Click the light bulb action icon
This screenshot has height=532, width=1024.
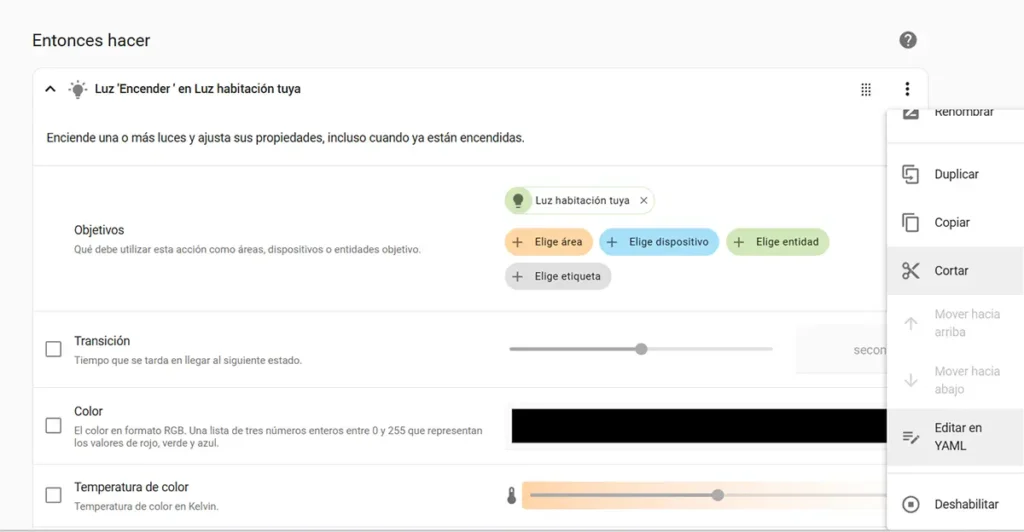point(77,89)
